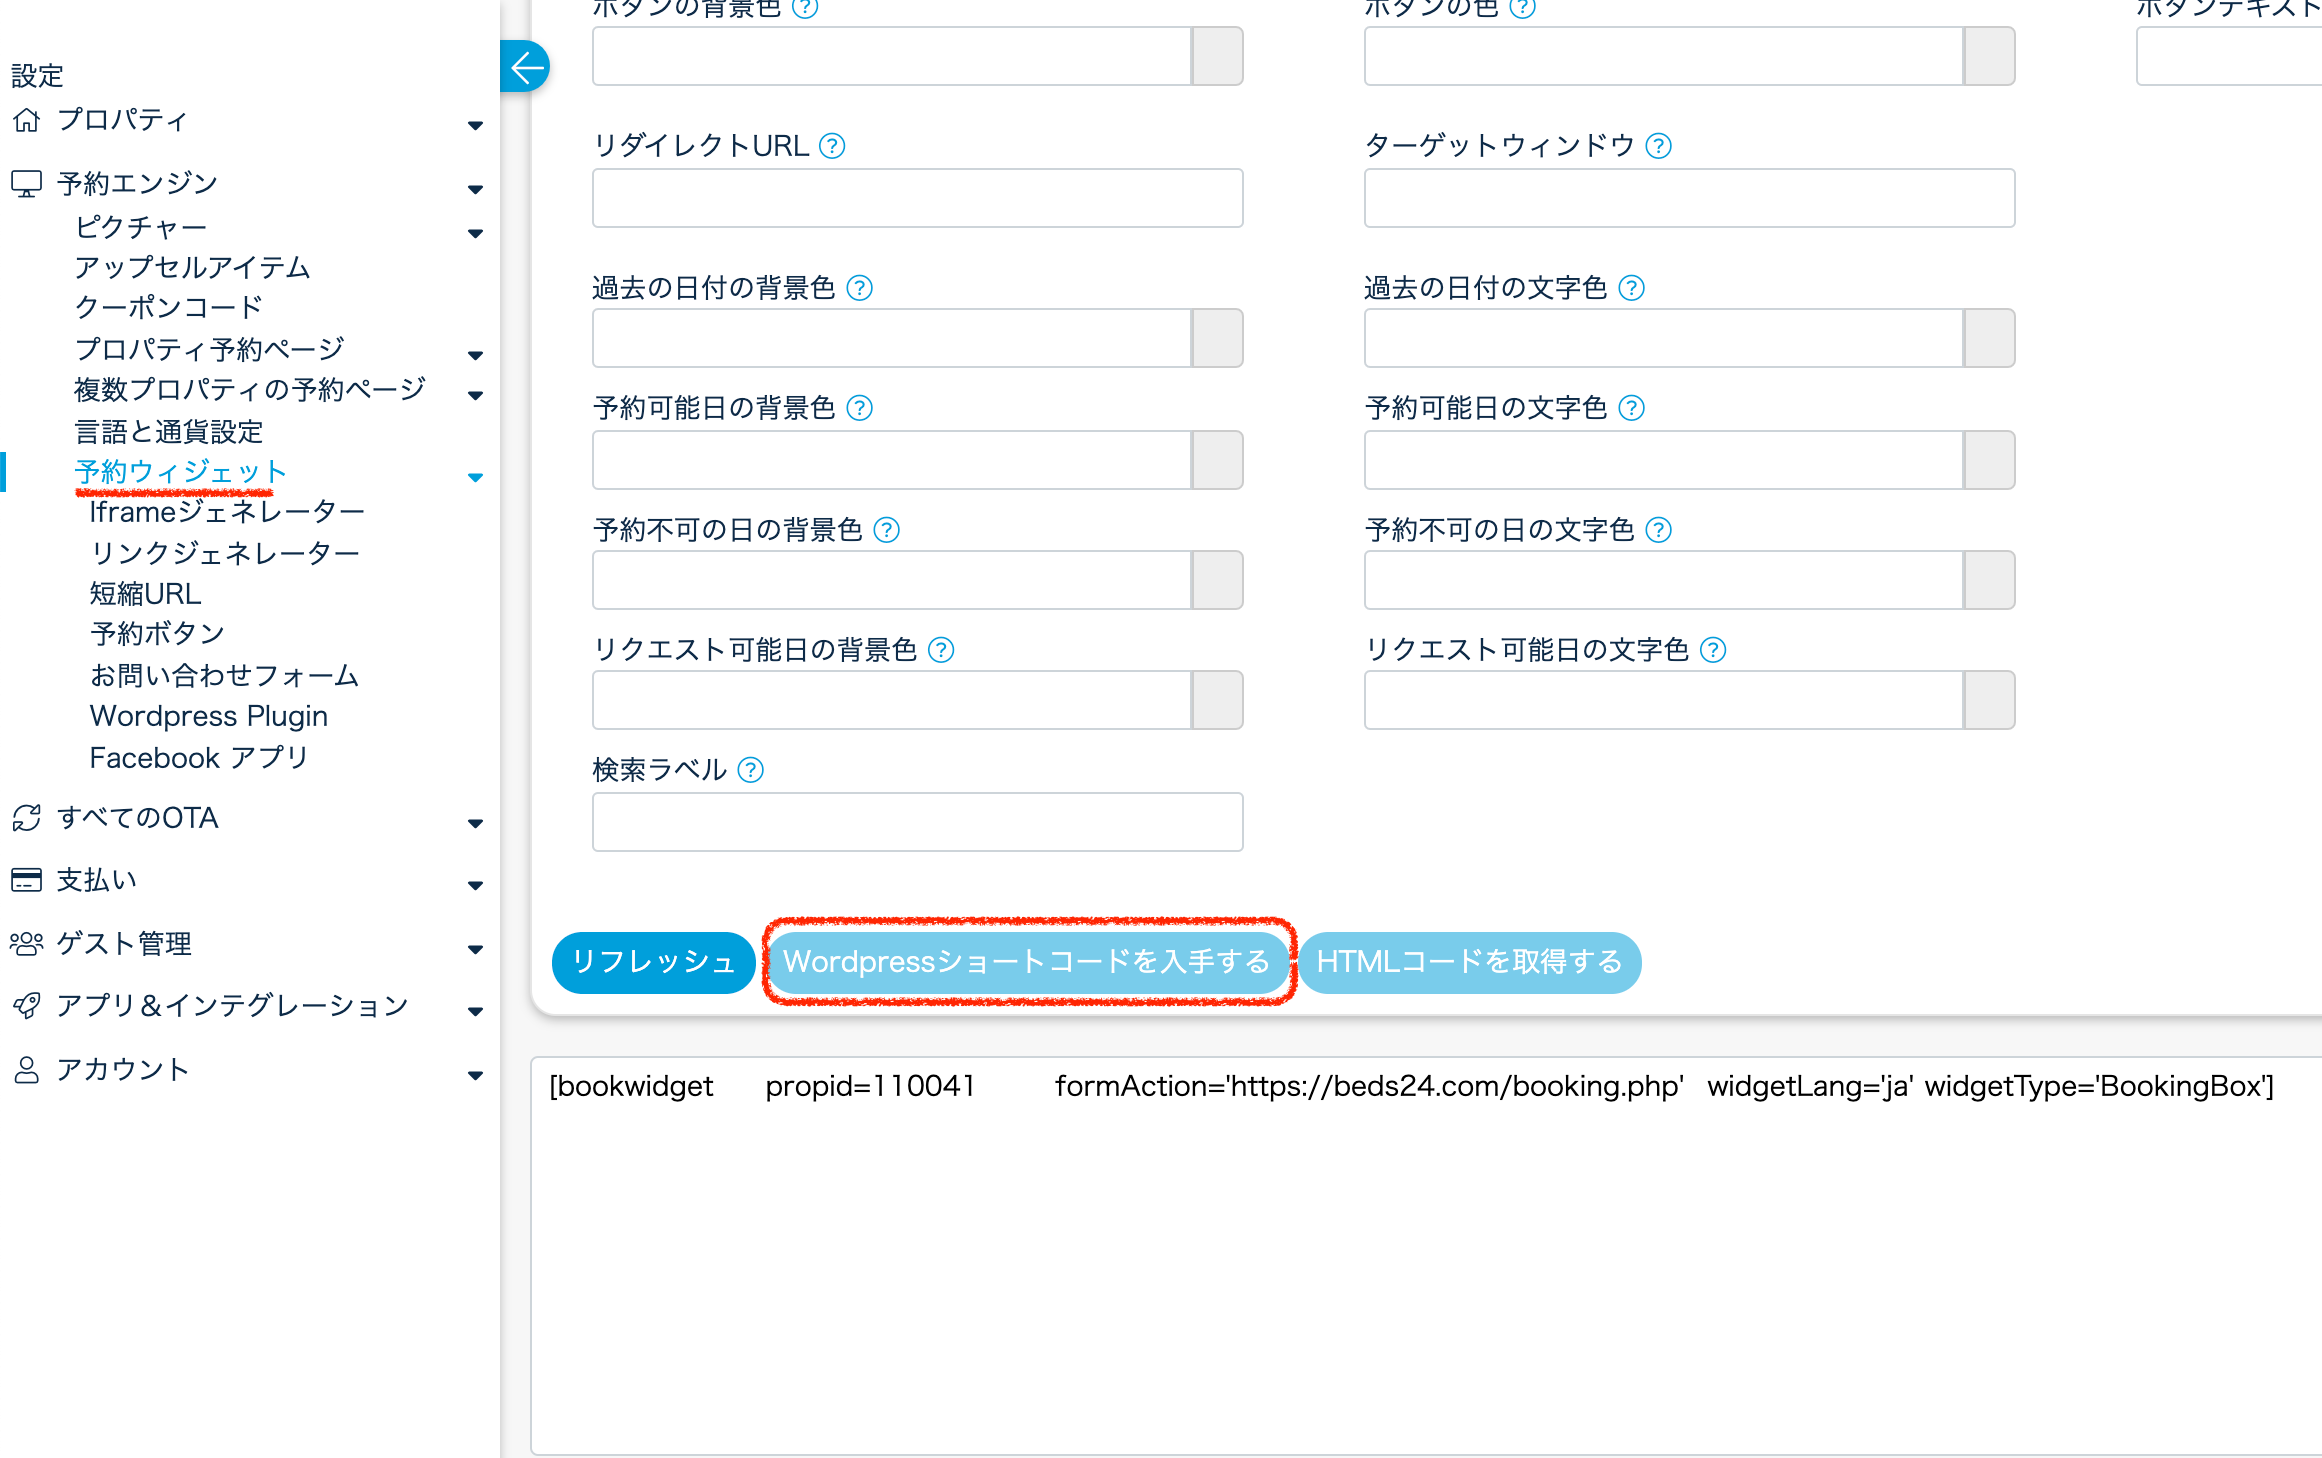The height and width of the screenshot is (1458, 2322).
Task: Select Wordpress Plugin in the sidebar
Action: pyautogui.click(x=208, y=716)
